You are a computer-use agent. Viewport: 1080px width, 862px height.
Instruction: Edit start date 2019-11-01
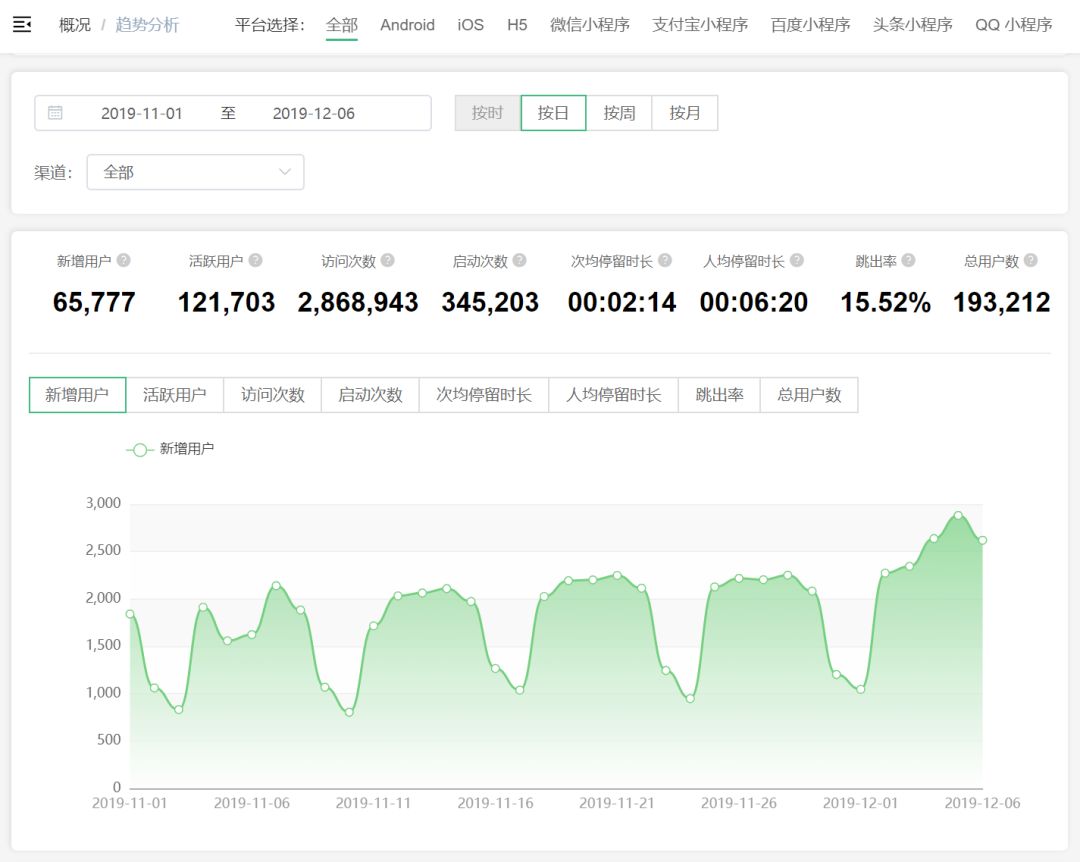click(x=142, y=113)
